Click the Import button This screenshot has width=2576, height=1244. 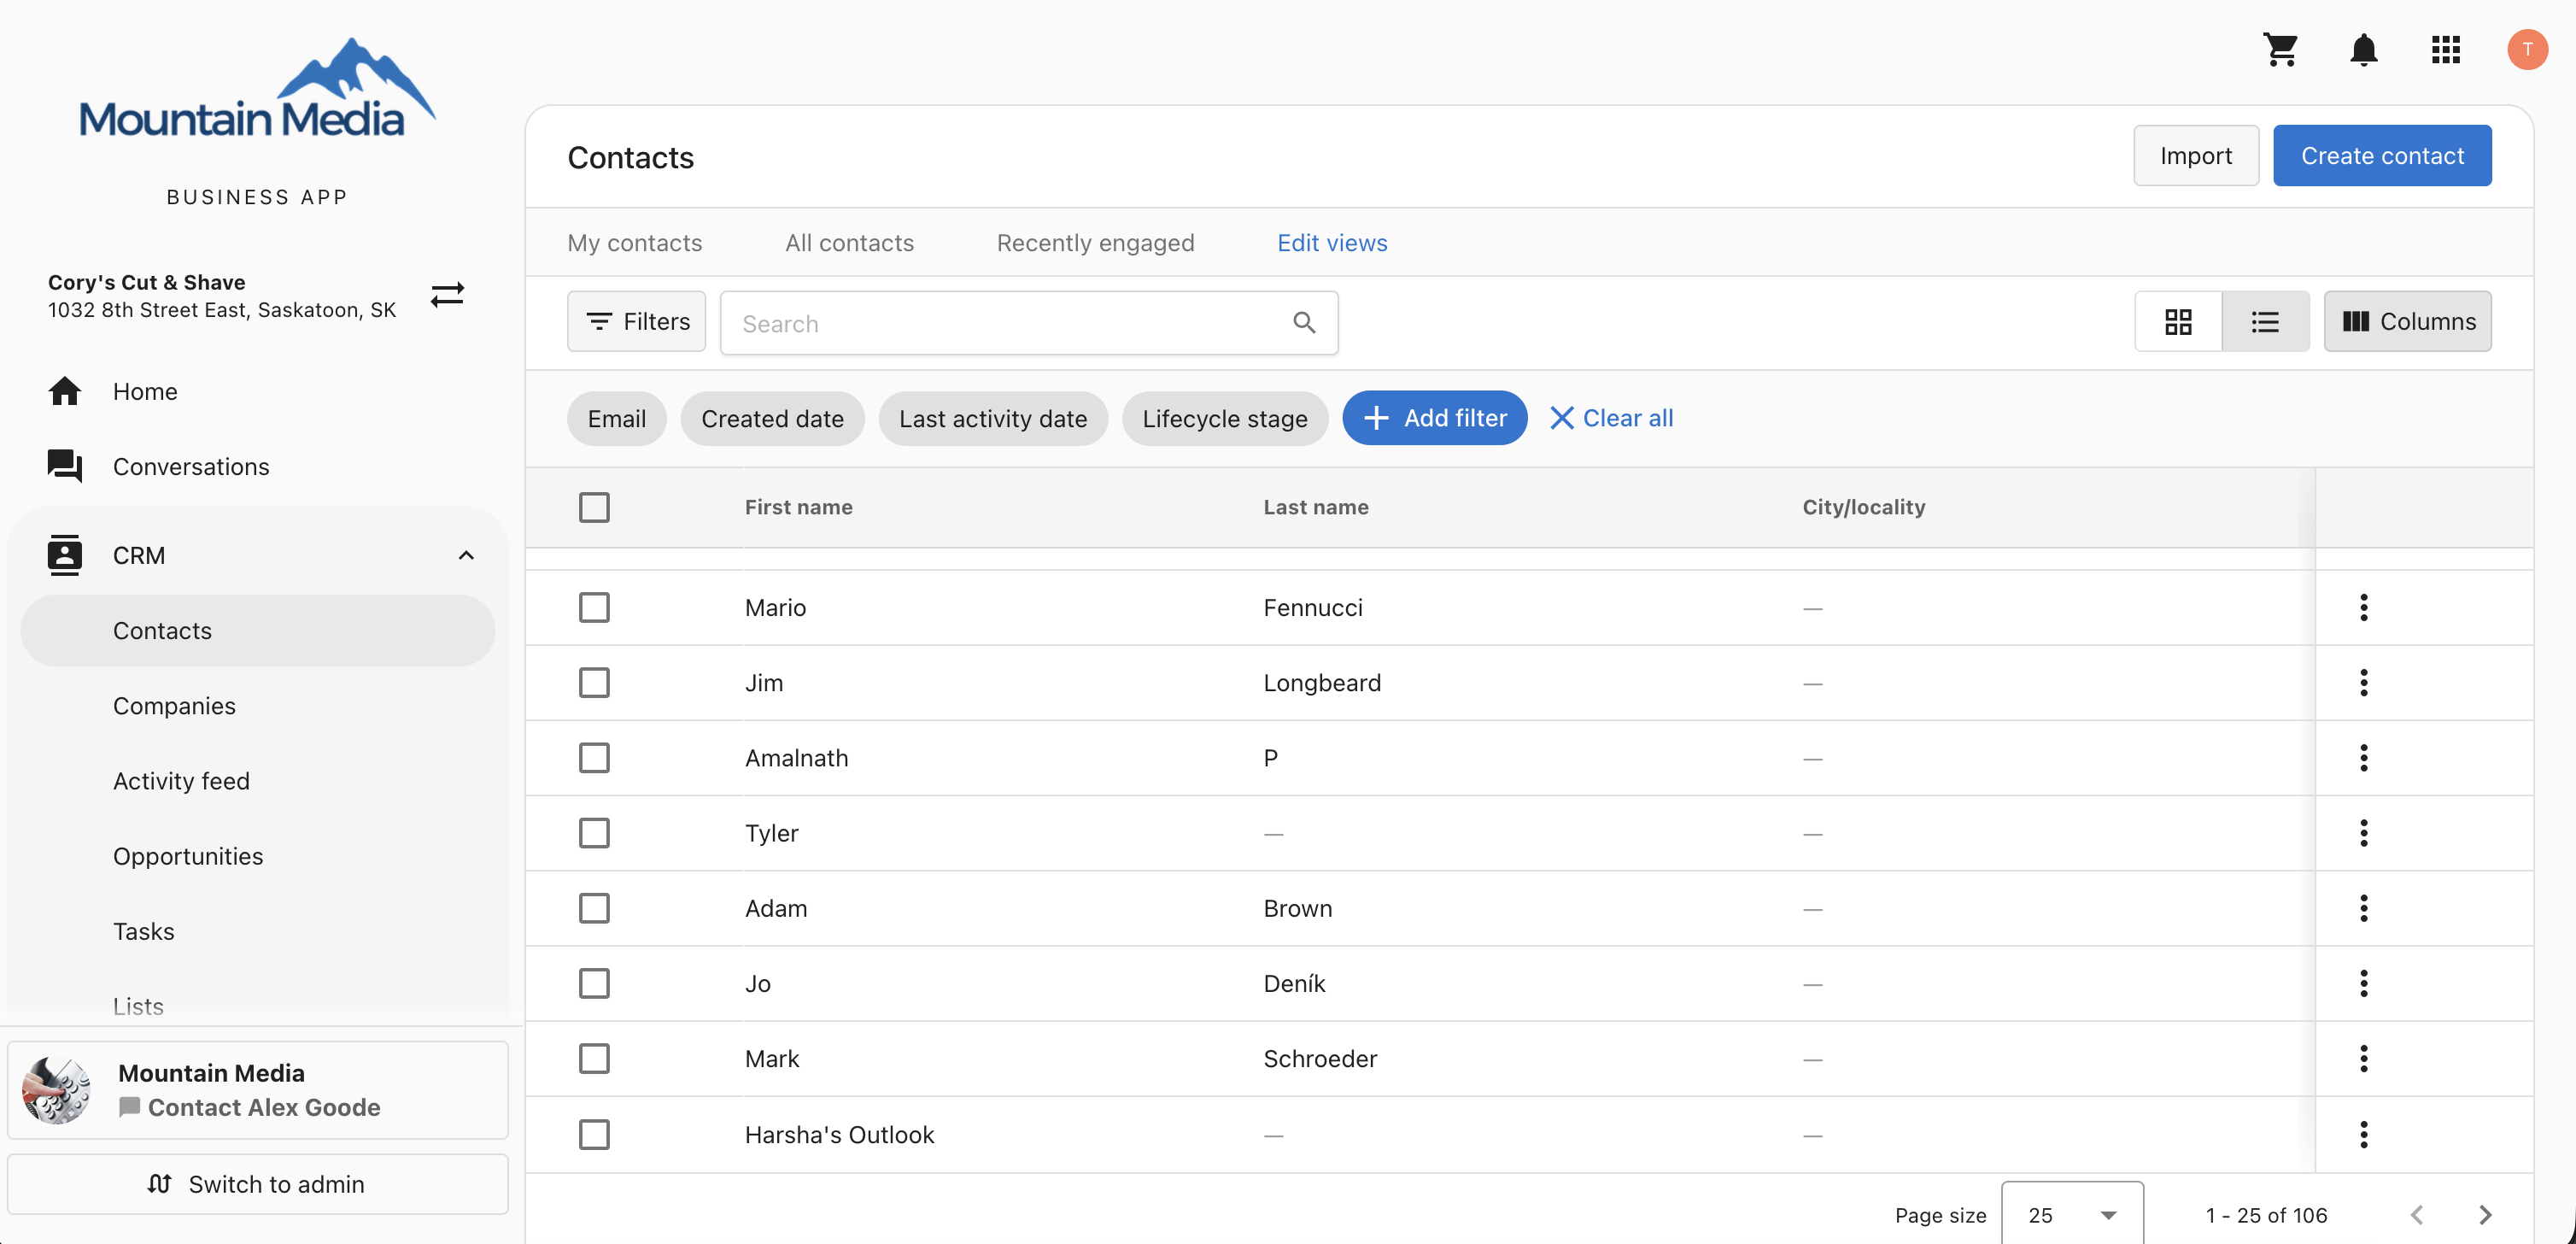pos(2195,155)
